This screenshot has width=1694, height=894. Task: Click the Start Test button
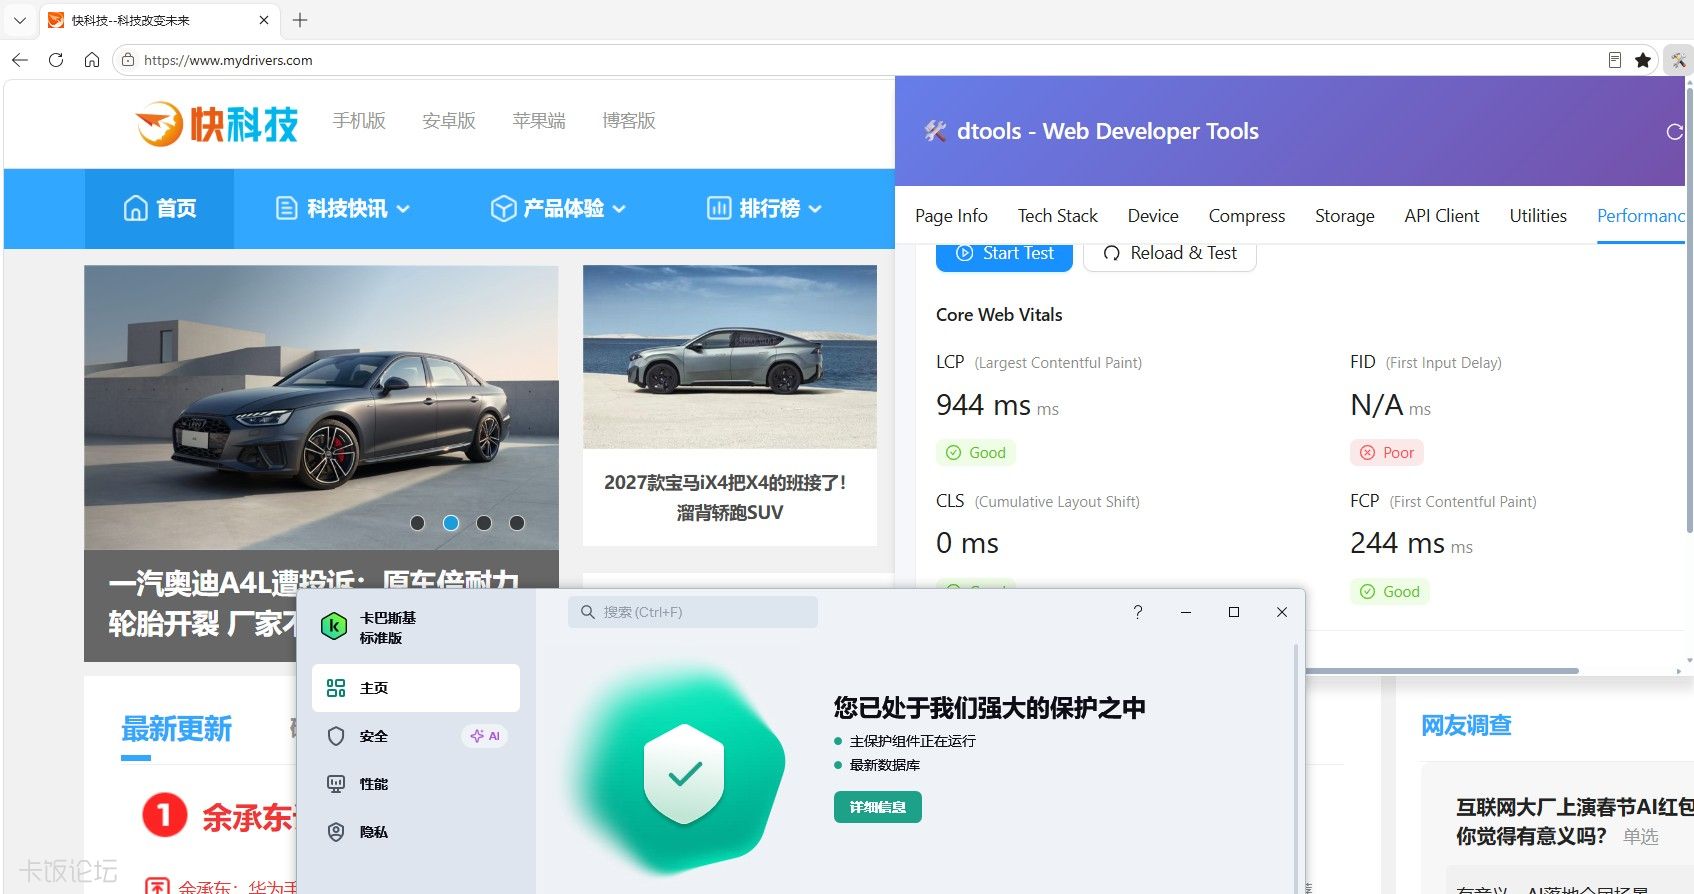click(1004, 254)
